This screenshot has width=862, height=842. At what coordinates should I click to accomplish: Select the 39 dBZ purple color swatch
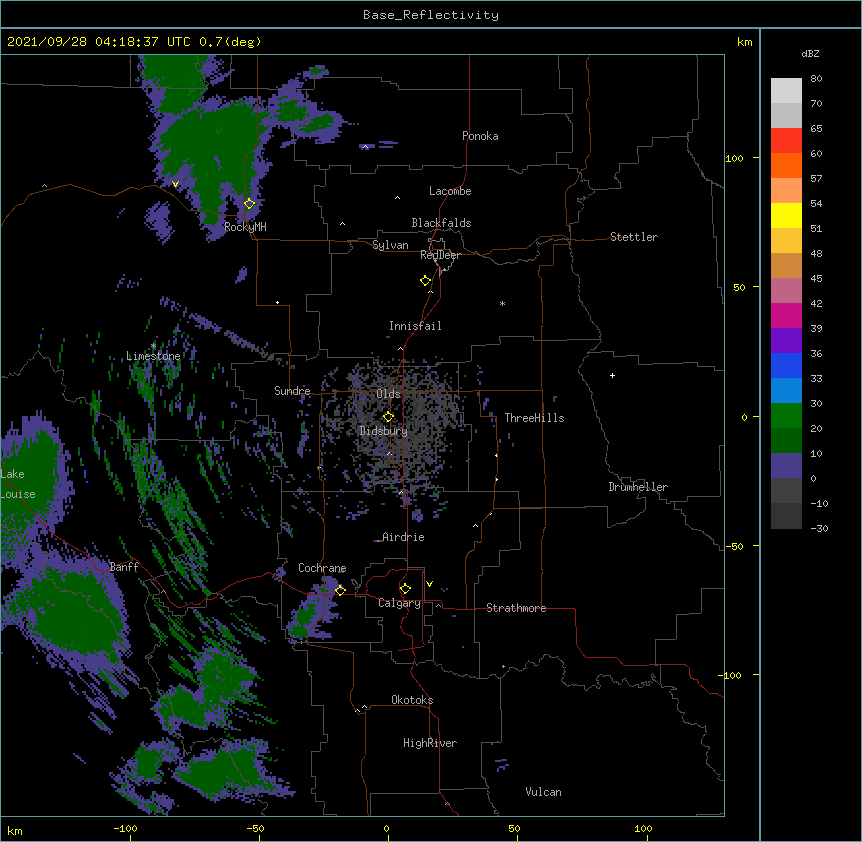pyautogui.click(x=786, y=341)
